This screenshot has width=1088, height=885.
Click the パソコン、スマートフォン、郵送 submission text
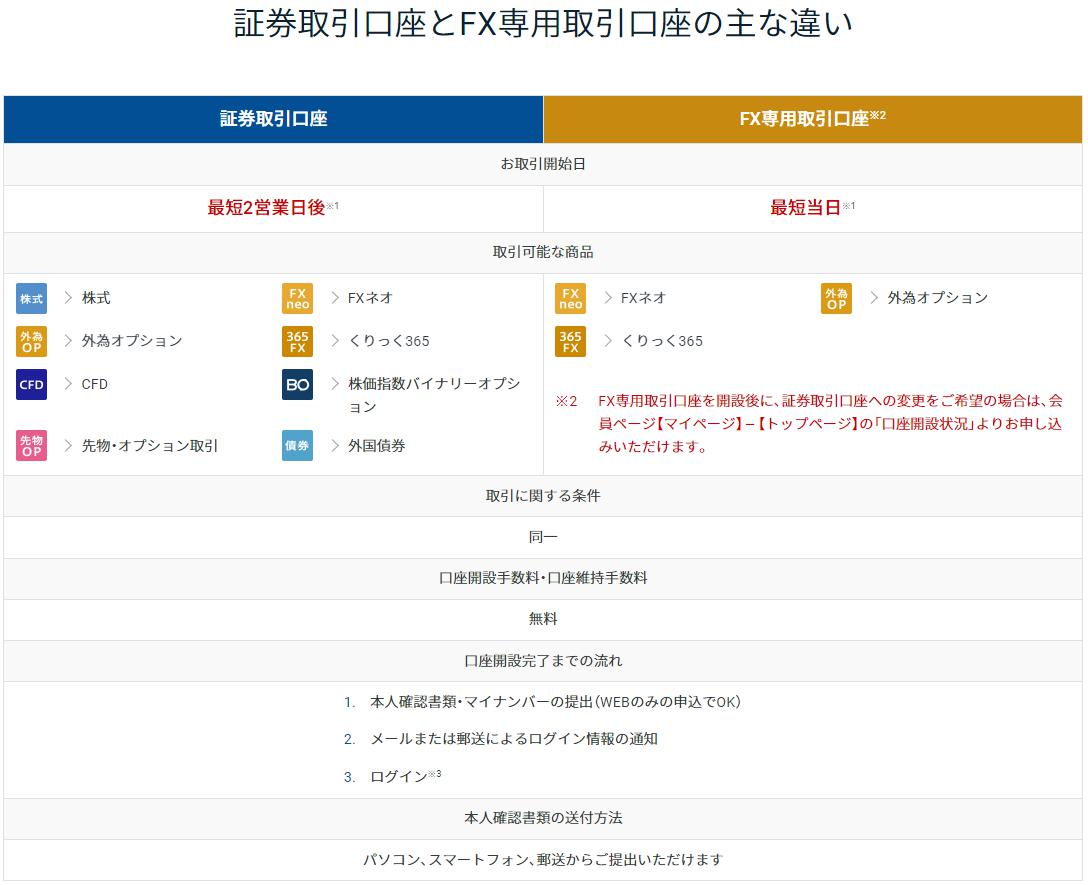click(543, 860)
